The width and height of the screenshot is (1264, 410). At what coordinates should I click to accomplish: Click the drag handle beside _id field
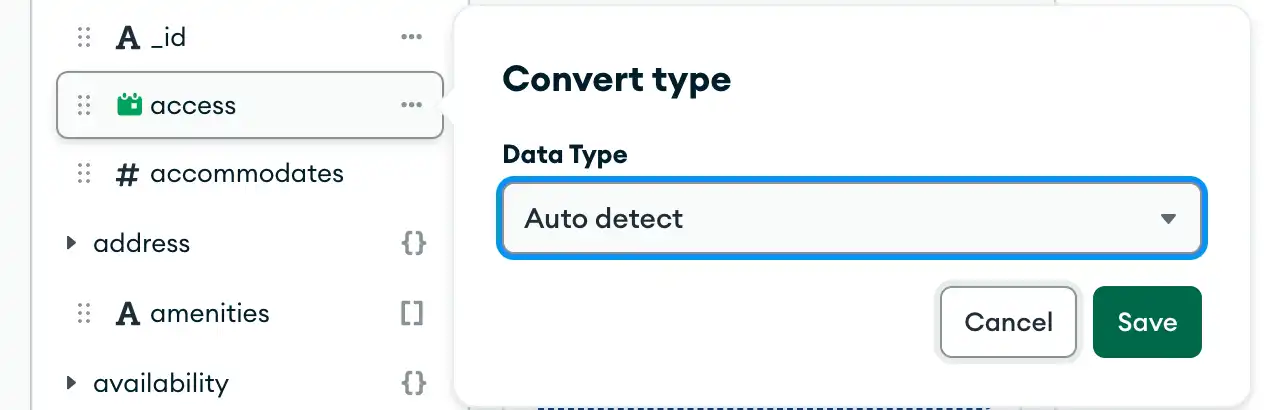tap(84, 38)
